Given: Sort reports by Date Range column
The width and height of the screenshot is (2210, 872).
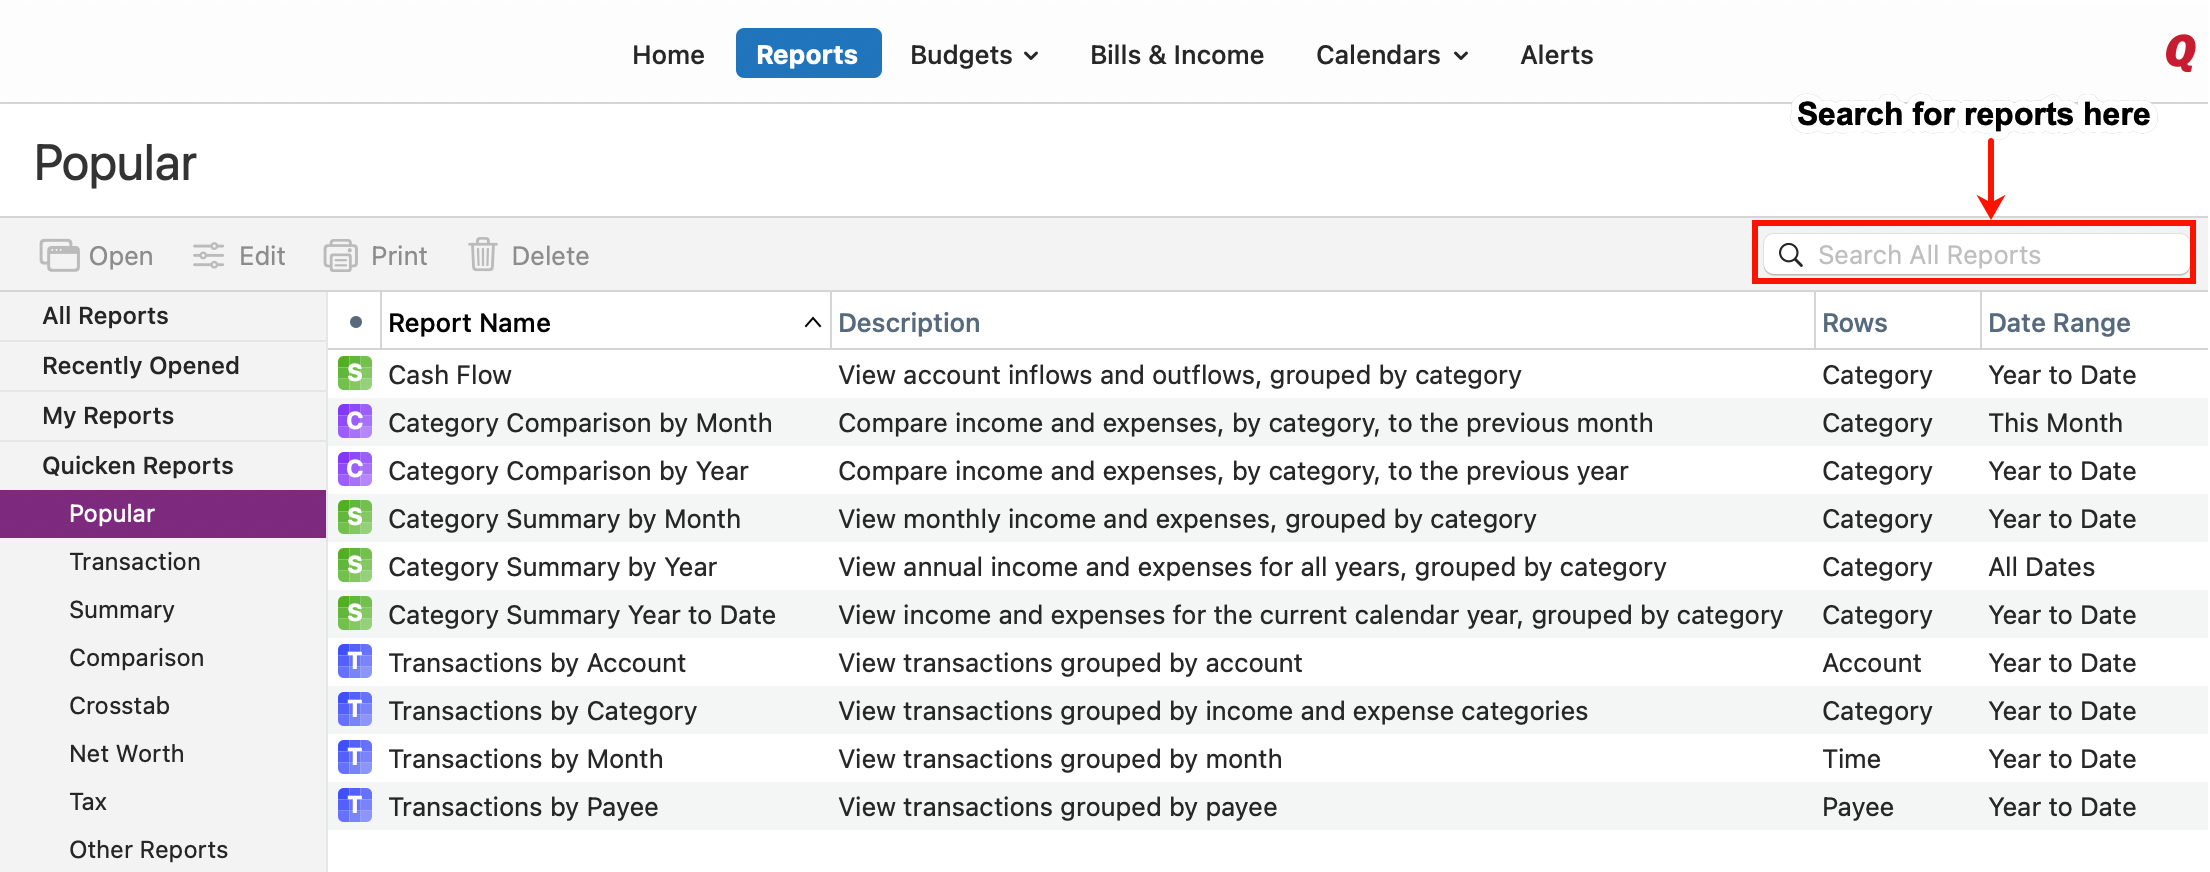Looking at the screenshot, I should point(2058,323).
